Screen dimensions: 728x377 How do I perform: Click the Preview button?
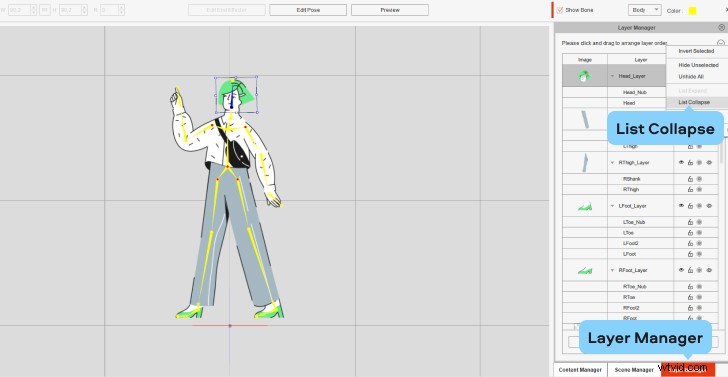tap(390, 10)
